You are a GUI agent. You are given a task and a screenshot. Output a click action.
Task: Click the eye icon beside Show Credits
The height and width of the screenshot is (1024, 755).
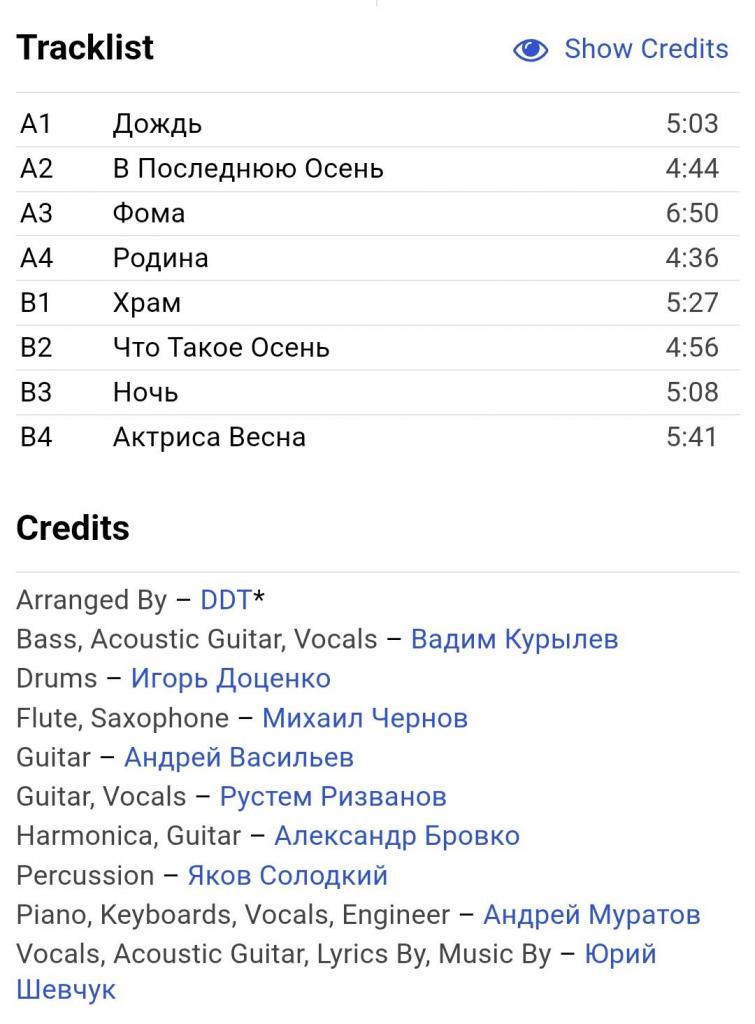[530, 50]
